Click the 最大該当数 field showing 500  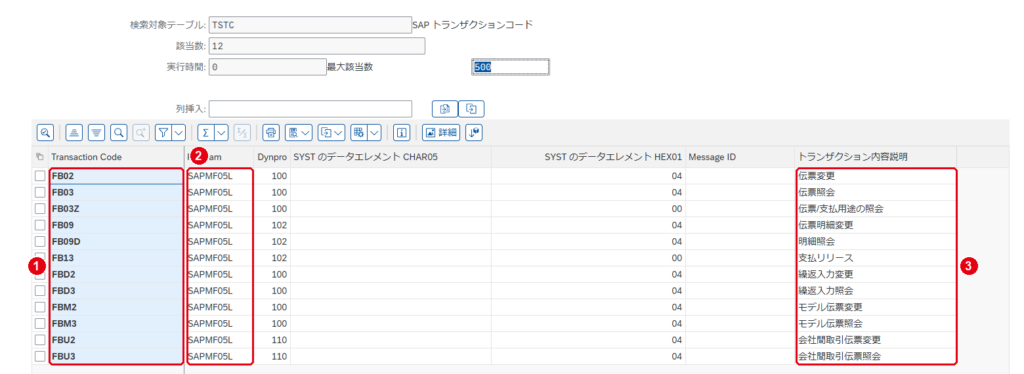point(510,67)
